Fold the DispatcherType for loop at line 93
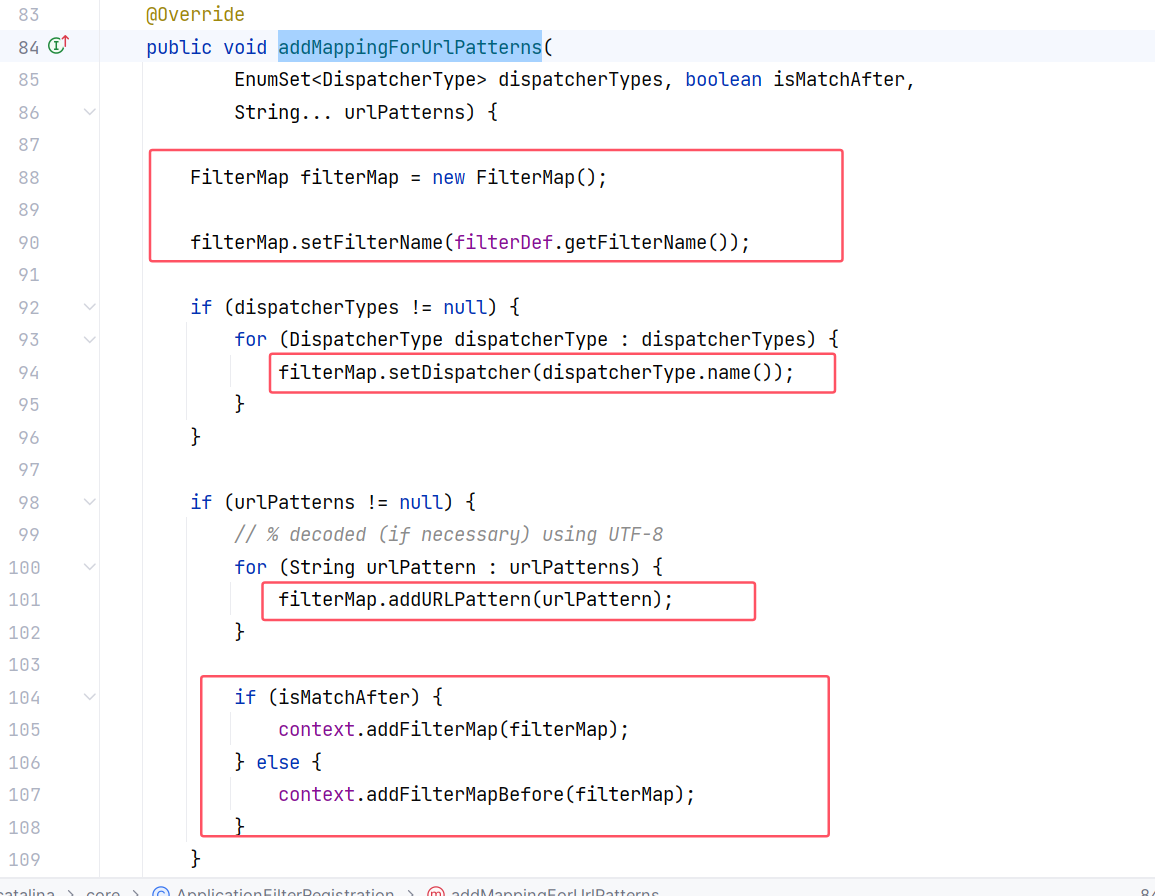1155x896 pixels. point(90,340)
